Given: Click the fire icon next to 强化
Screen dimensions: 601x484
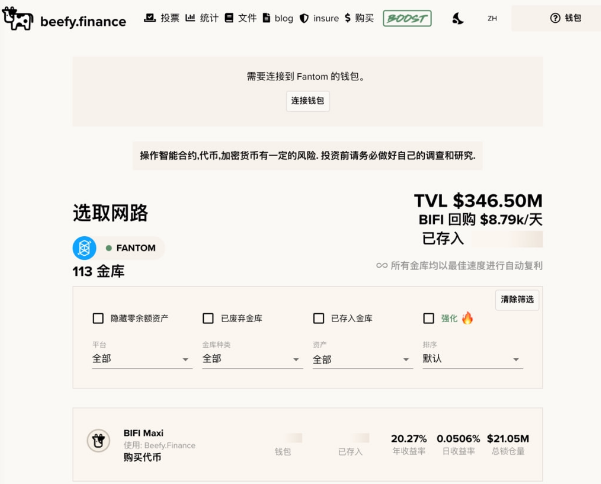Looking at the screenshot, I should 467,318.
